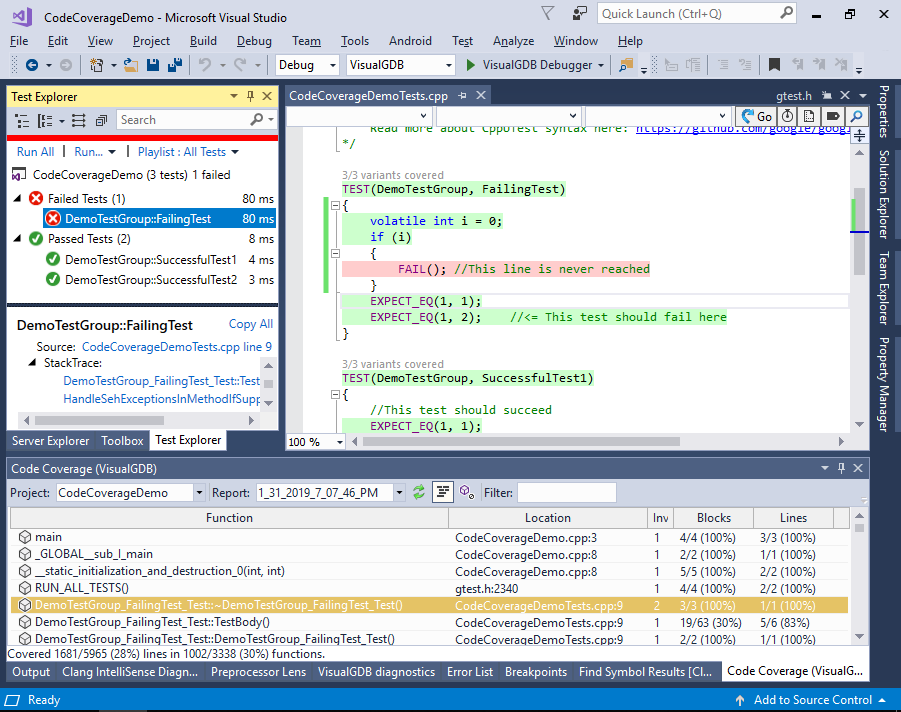This screenshot has height=712, width=901.
Task: Click Test Explorer collapse windows icon
Action: (101, 121)
